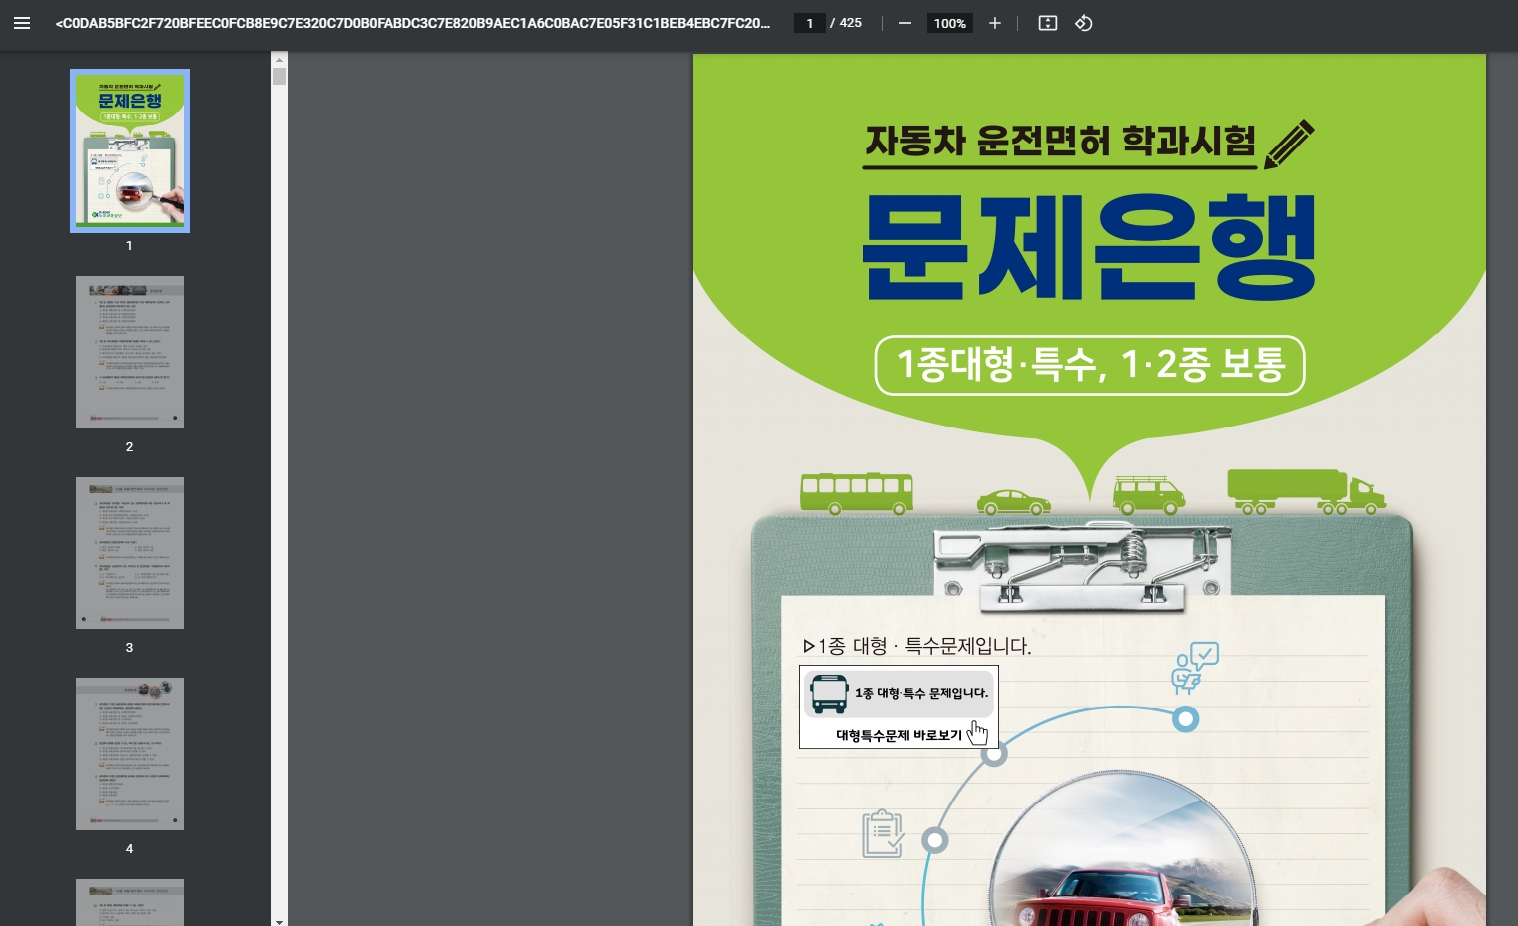
Task: Zoom out with the minus button
Action: (905, 23)
